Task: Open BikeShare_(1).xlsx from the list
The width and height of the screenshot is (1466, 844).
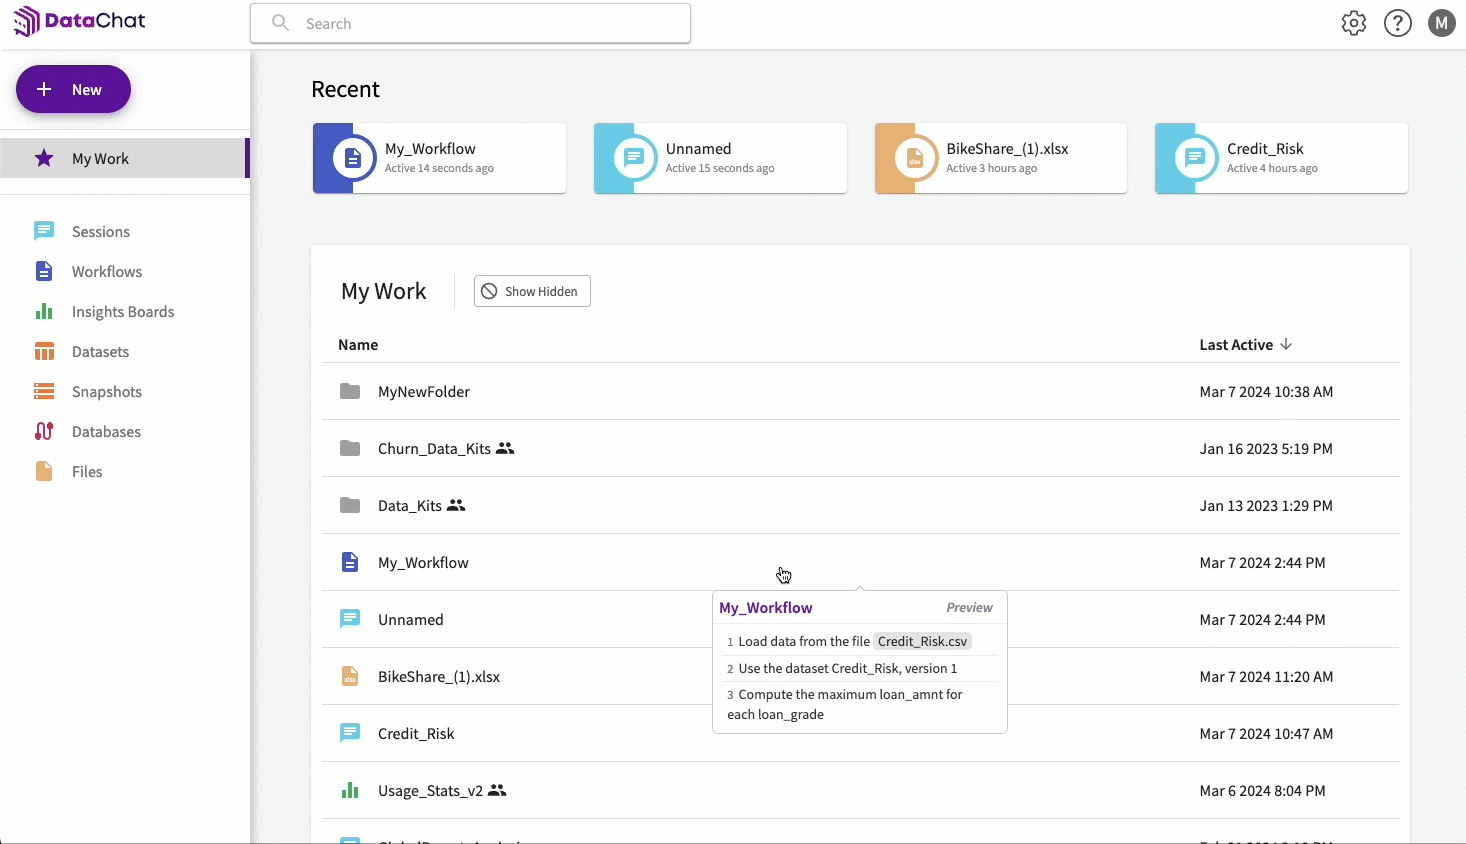Action: click(x=439, y=676)
